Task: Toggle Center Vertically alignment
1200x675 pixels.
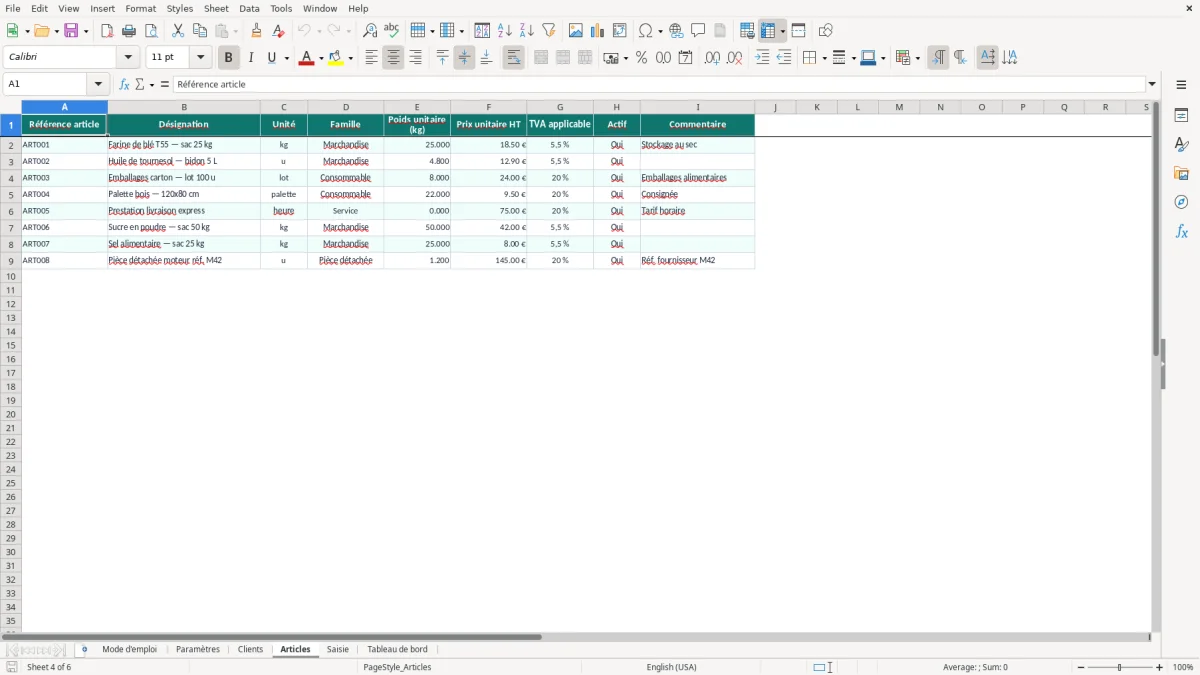Action: coord(464,58)
